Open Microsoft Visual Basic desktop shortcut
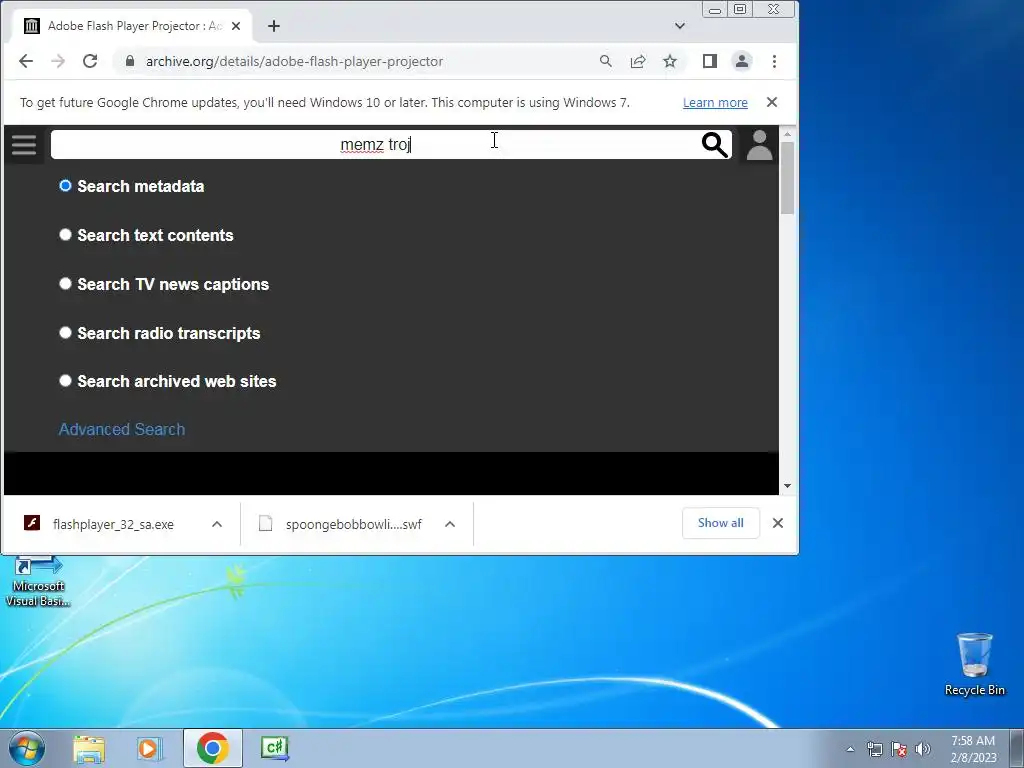1024x768 pixels. (x=37, y=580)
